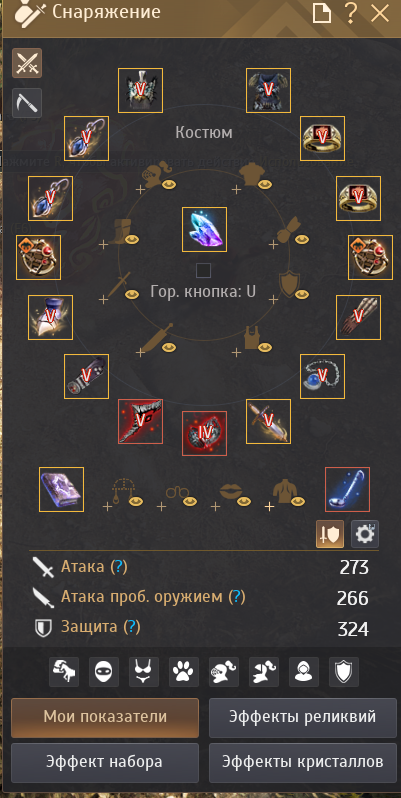401x798 pixels.
Task: Open the Эффекты реликвий panel
Action: (303, 718)
